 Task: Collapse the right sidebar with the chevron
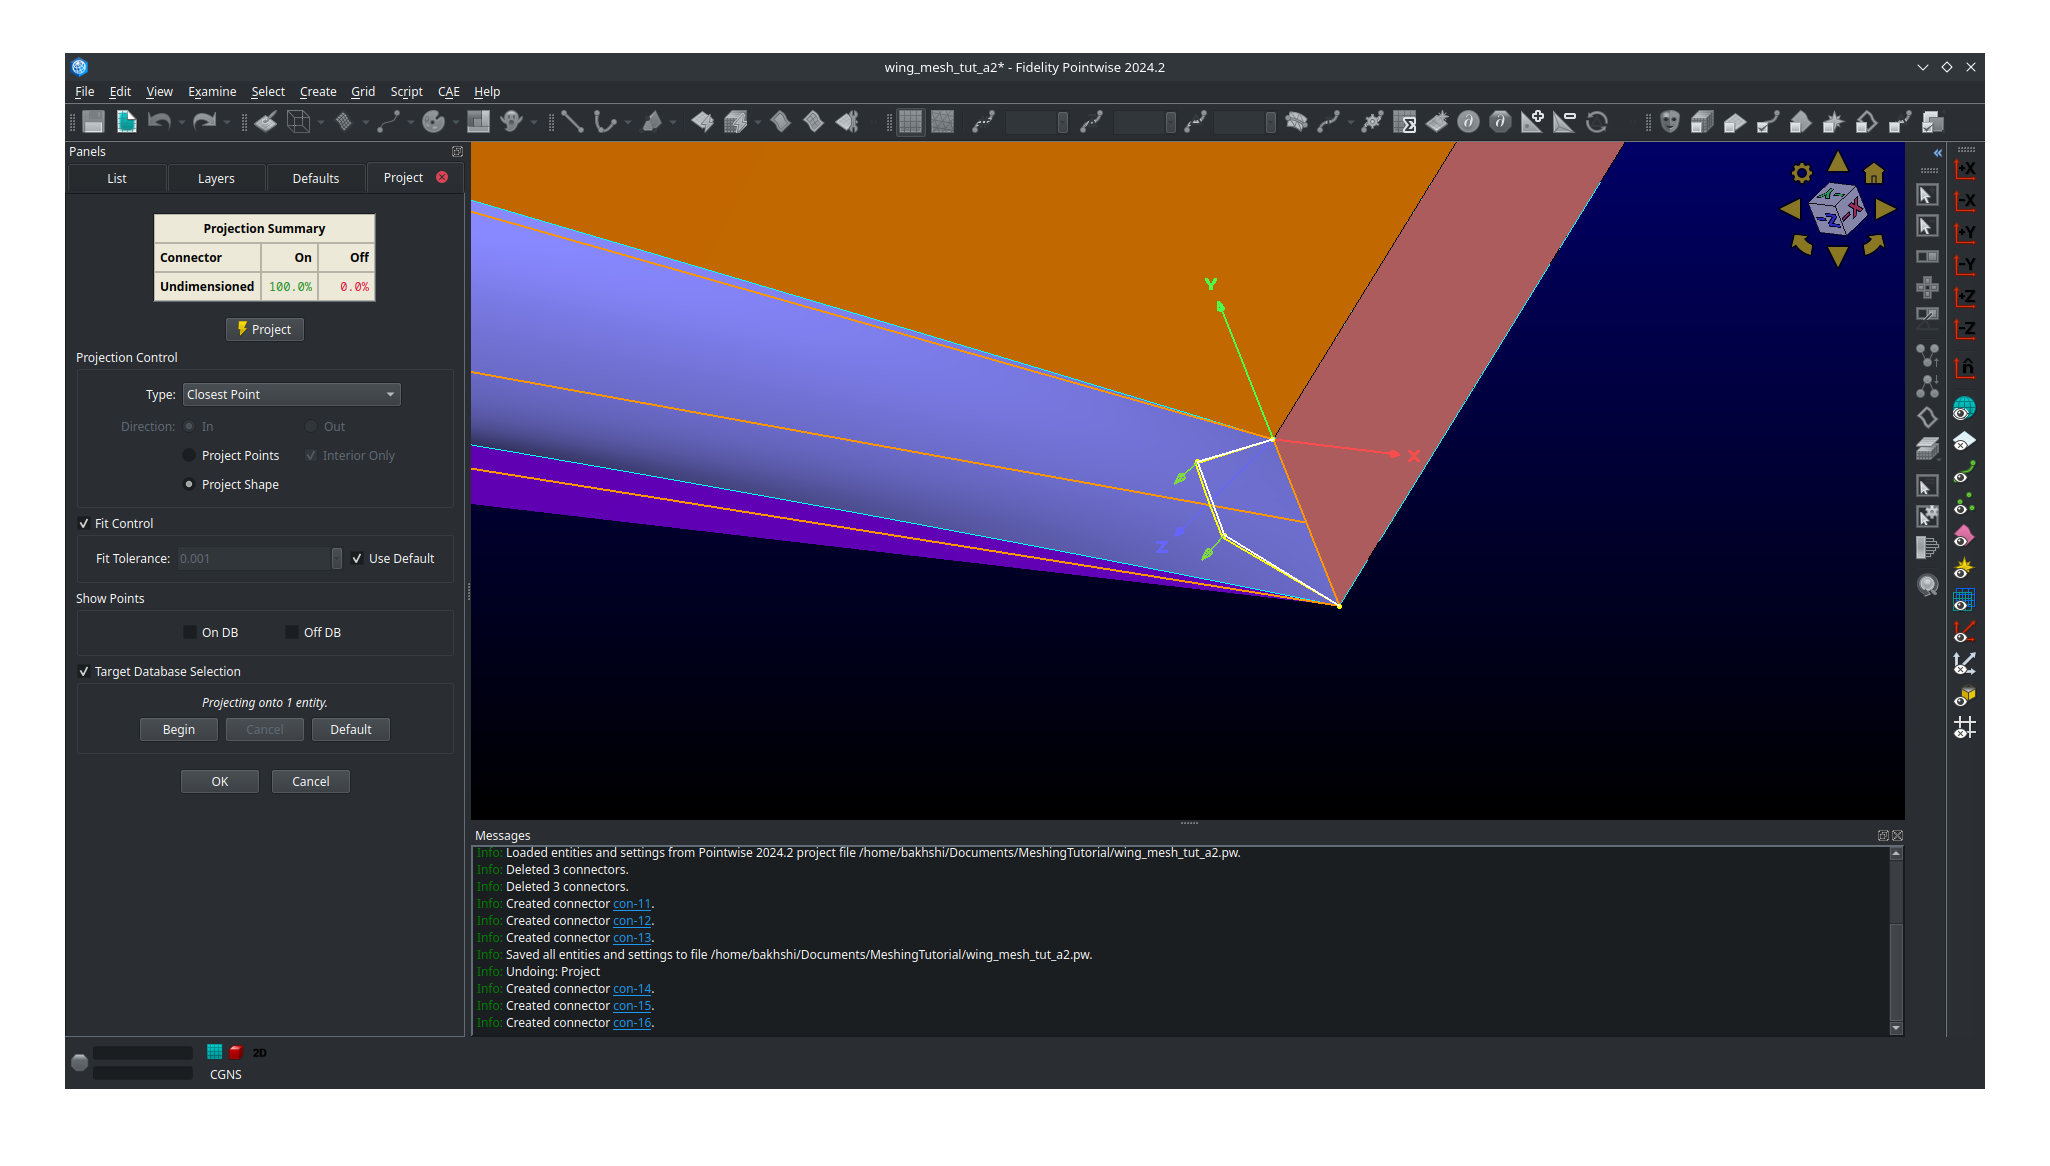[x=1938, y=153]
